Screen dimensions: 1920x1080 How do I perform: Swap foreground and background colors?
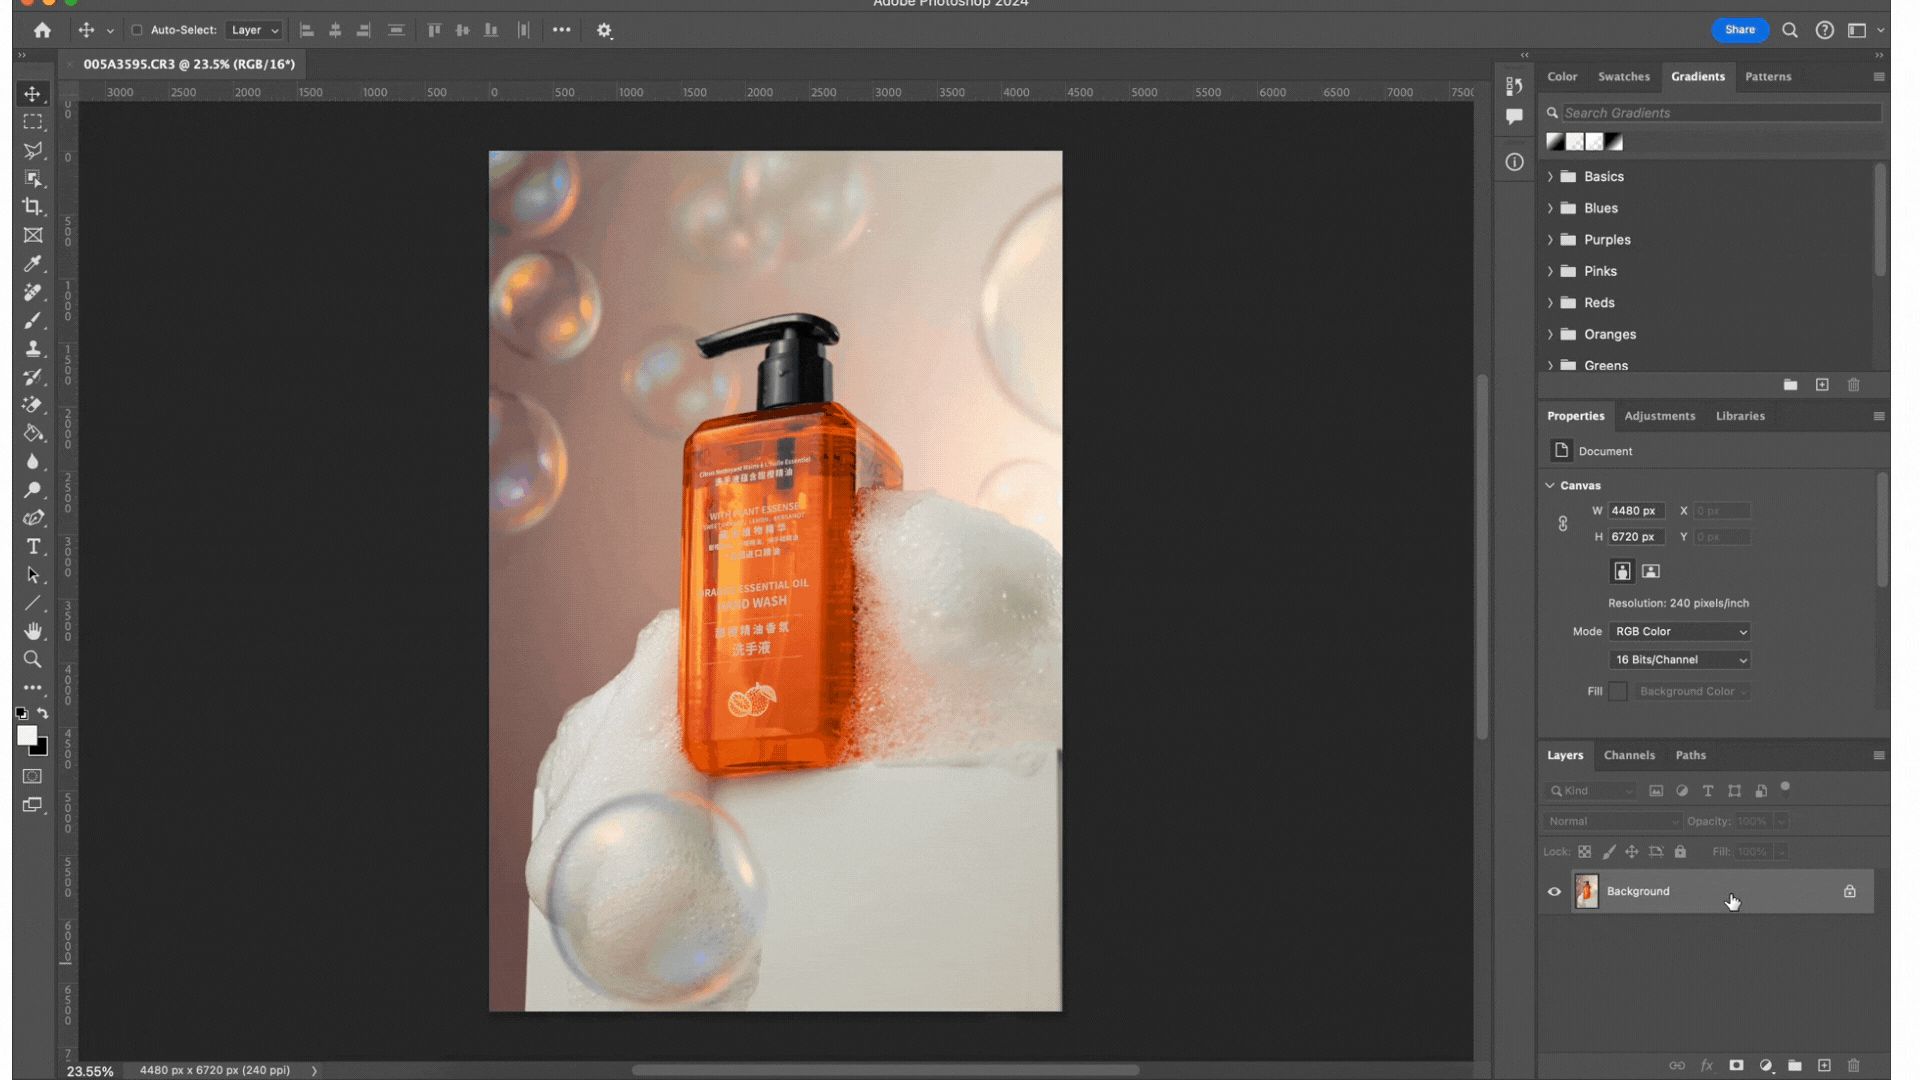tap(43, 713)
